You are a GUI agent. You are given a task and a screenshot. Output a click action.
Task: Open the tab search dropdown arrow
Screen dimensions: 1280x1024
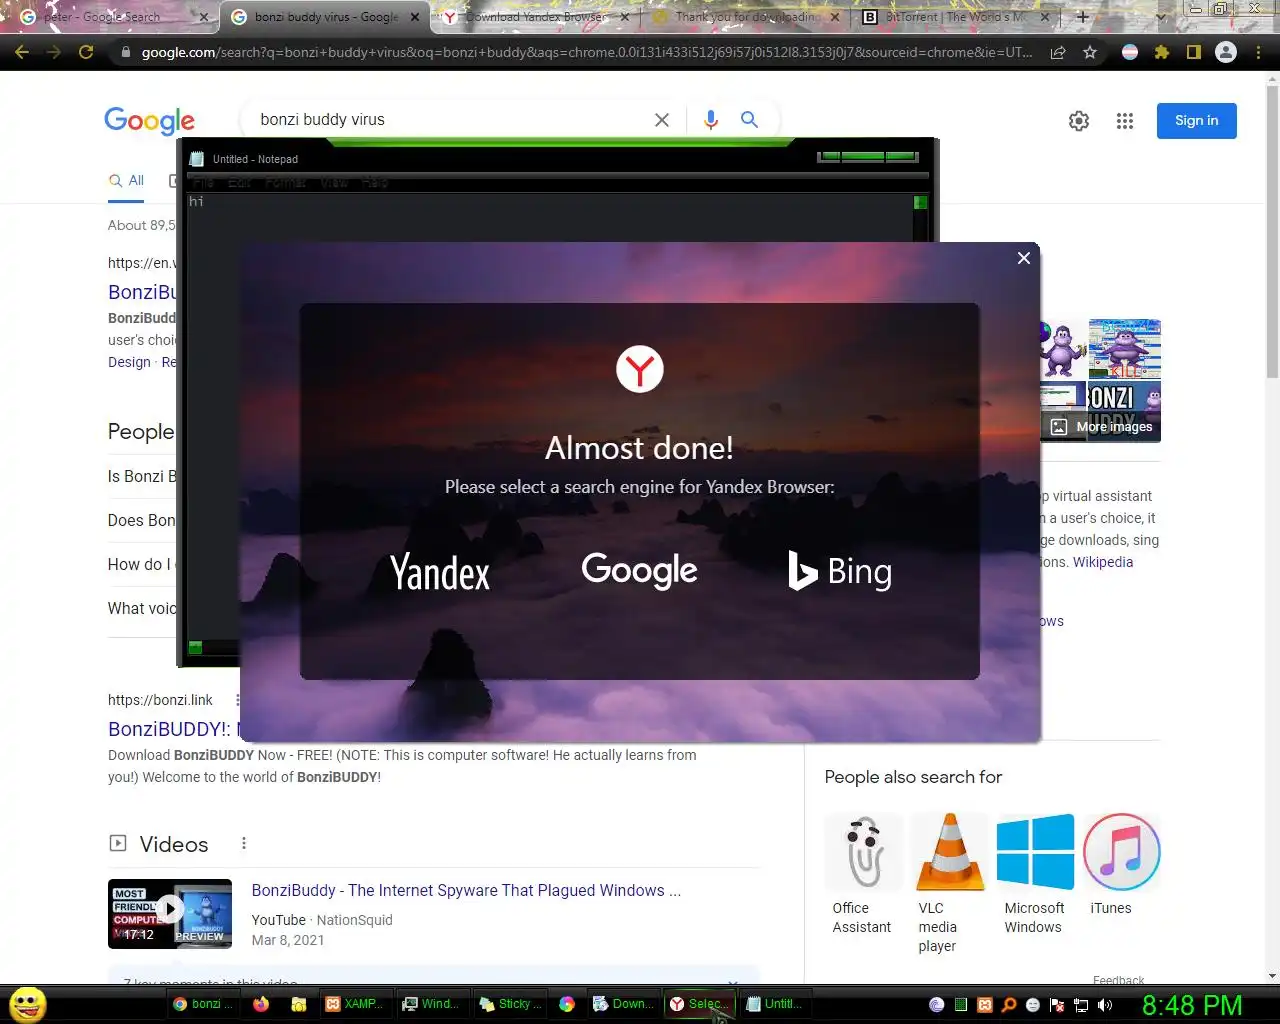click(1160, 17)
